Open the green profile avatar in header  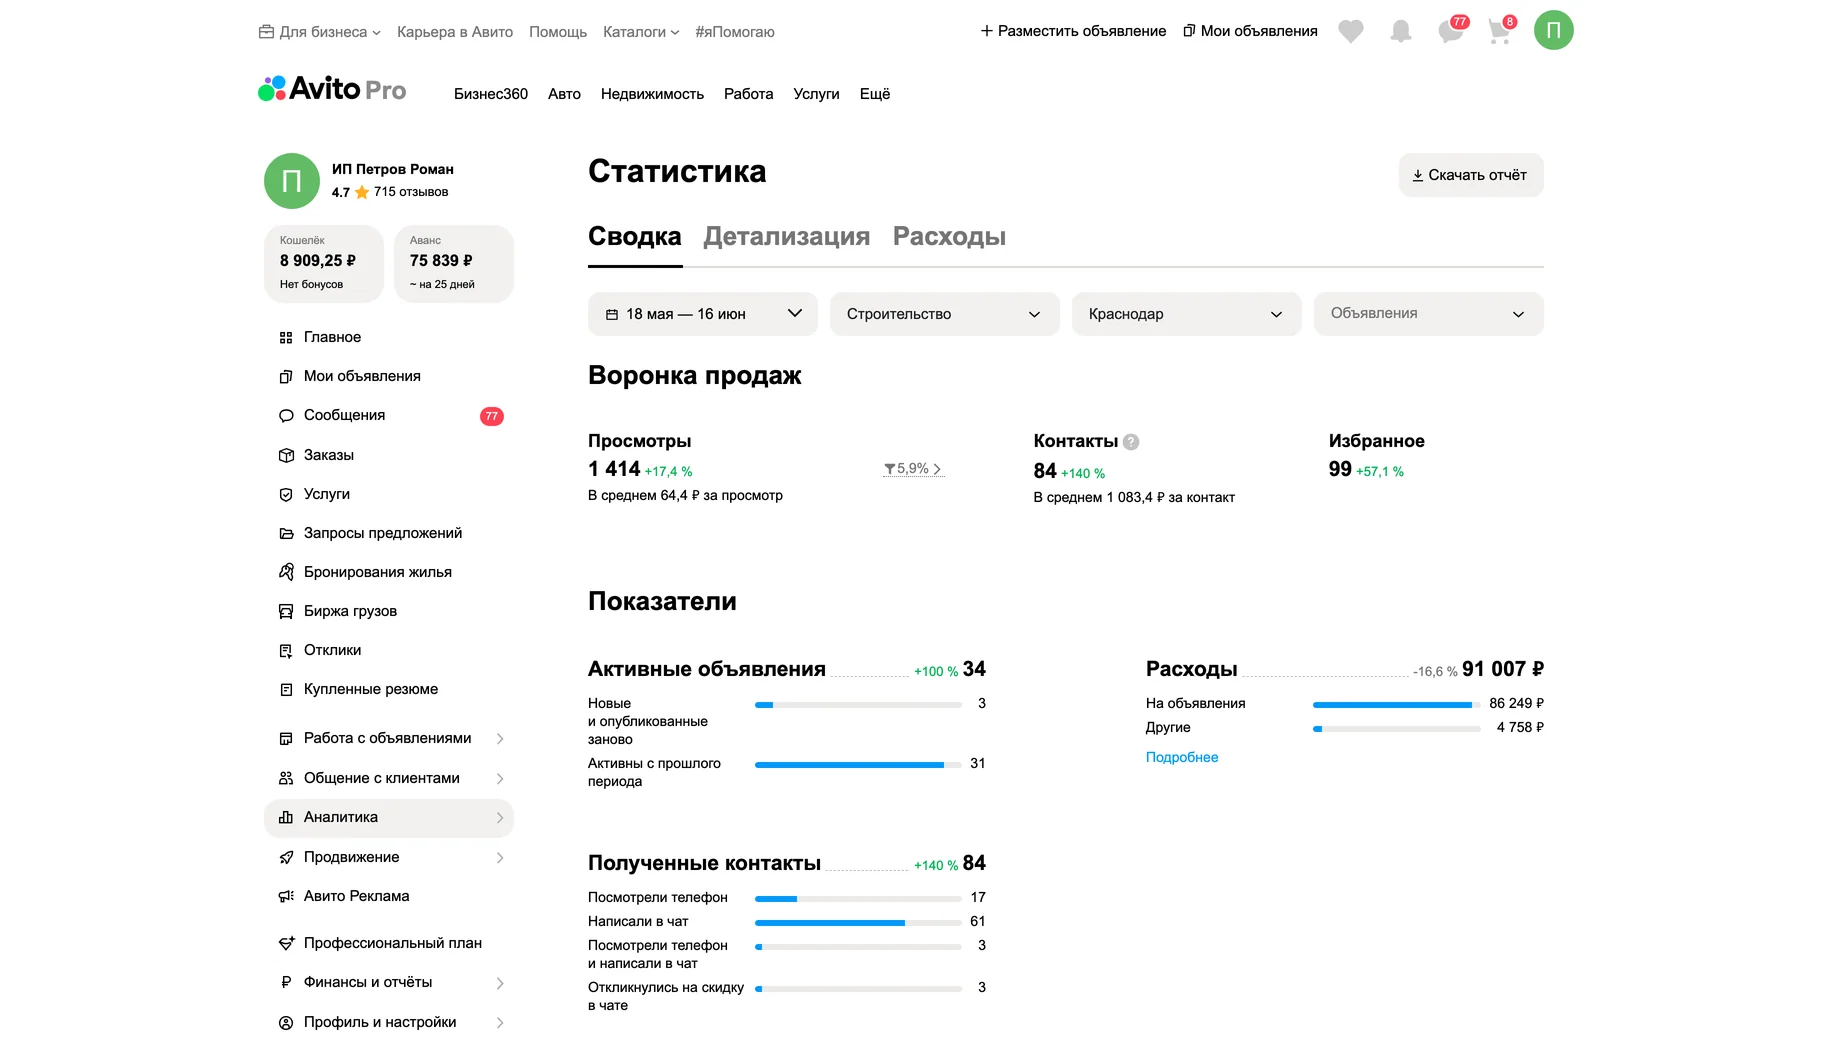click(x=1553, y=30)
